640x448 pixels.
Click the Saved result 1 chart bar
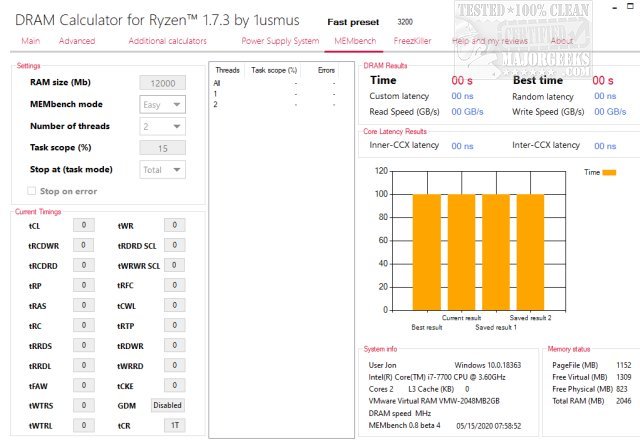496,252
